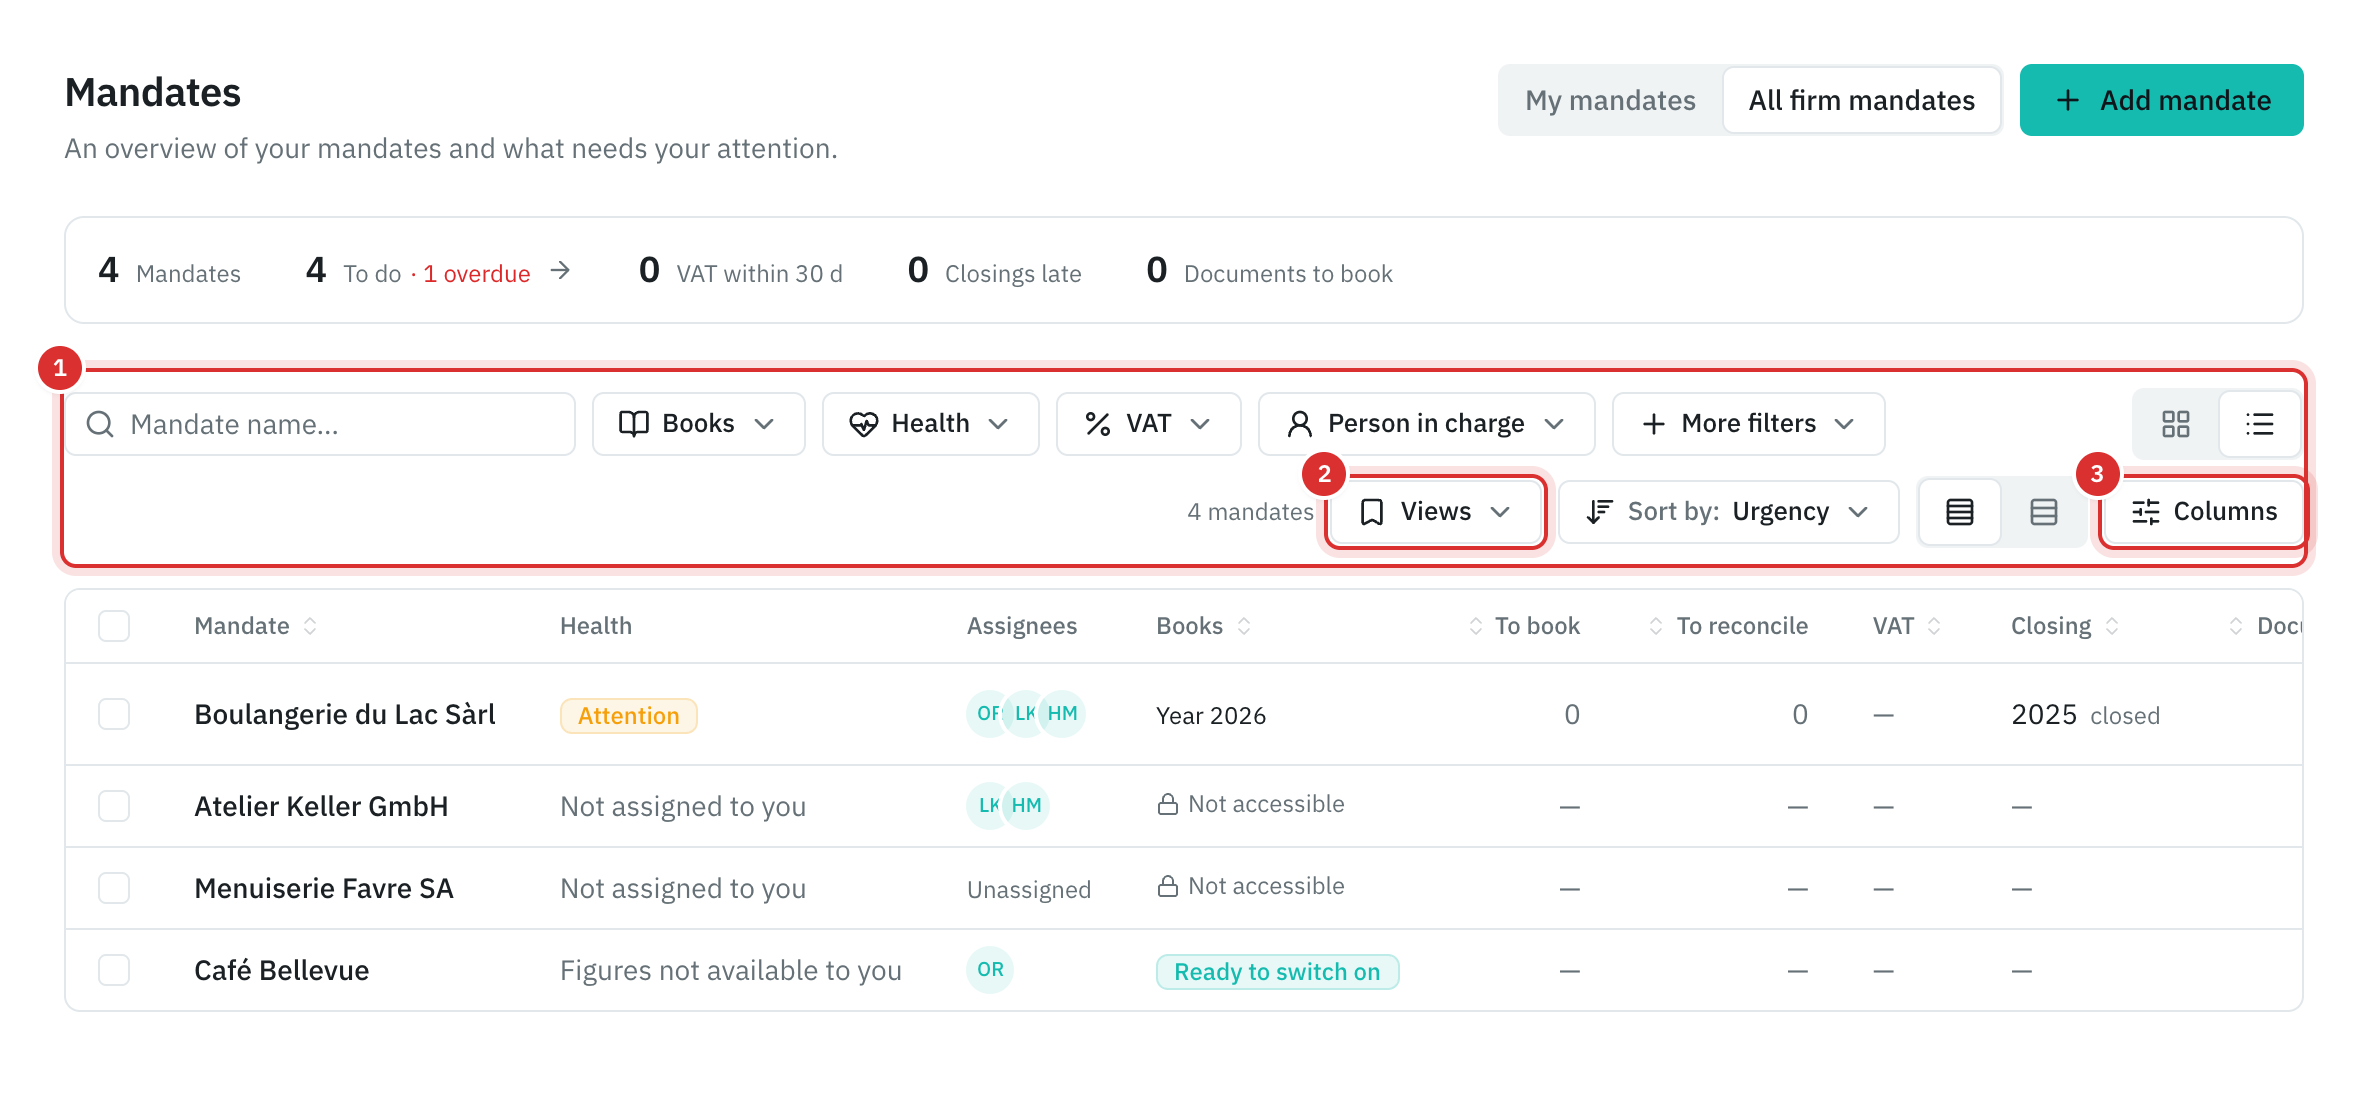The width and height of the screenshot is (2368, 1120).
Task: Click the 1 overdue link
Action: 476,273
